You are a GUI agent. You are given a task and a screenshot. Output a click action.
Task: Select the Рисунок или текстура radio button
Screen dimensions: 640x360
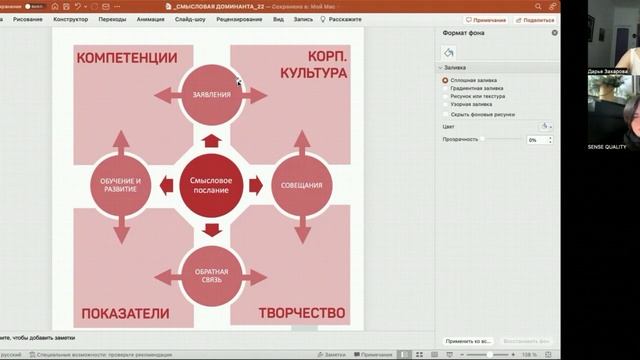click(445, 96)
